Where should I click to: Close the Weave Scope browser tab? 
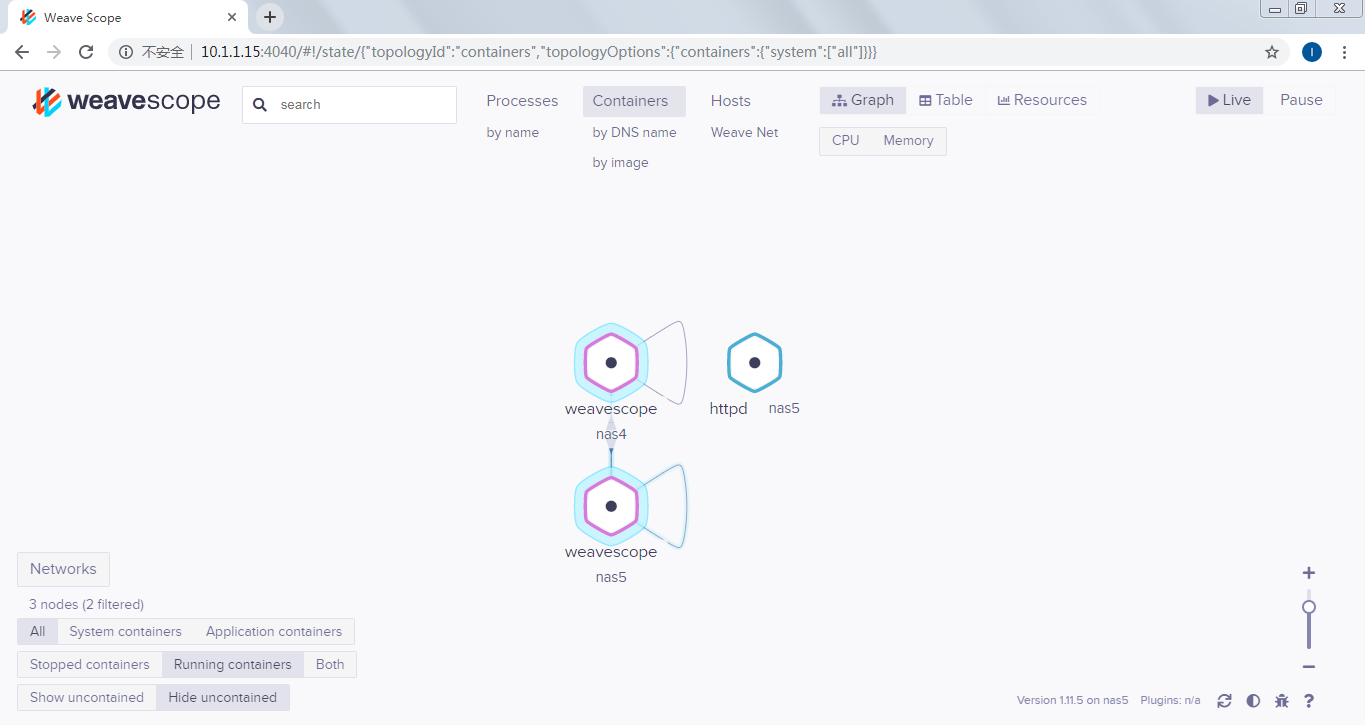tap(232, 17)
